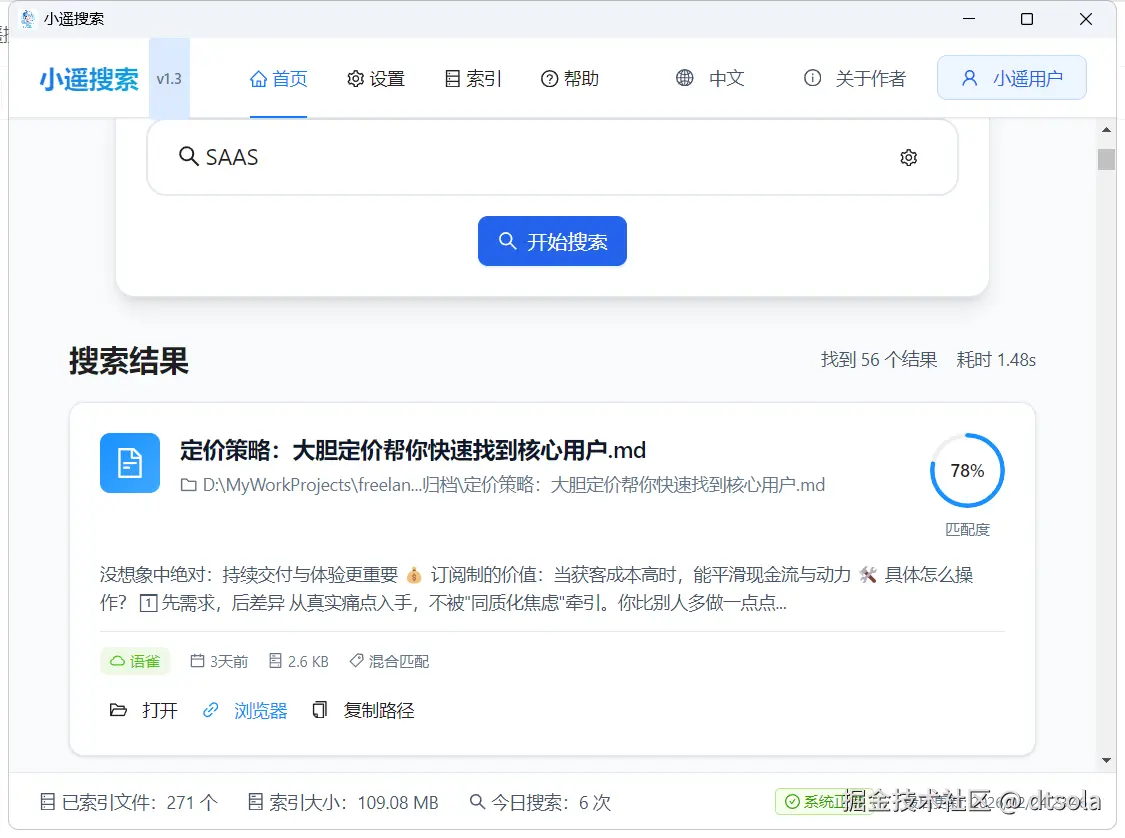
Task: Click the link chain icon next to 浏览器
Action: (210, 710)
